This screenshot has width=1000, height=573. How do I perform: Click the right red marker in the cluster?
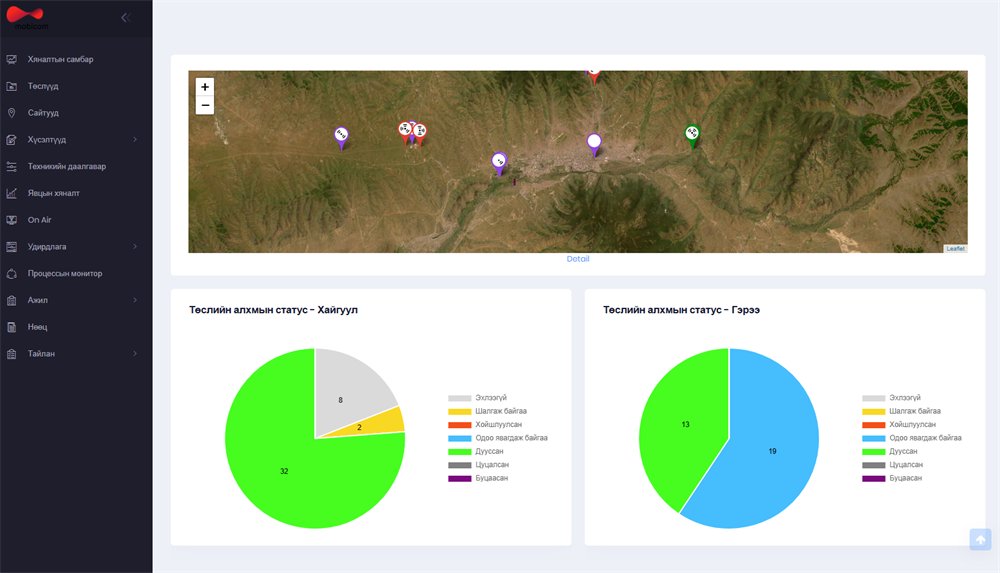click(x=420, y=135)
